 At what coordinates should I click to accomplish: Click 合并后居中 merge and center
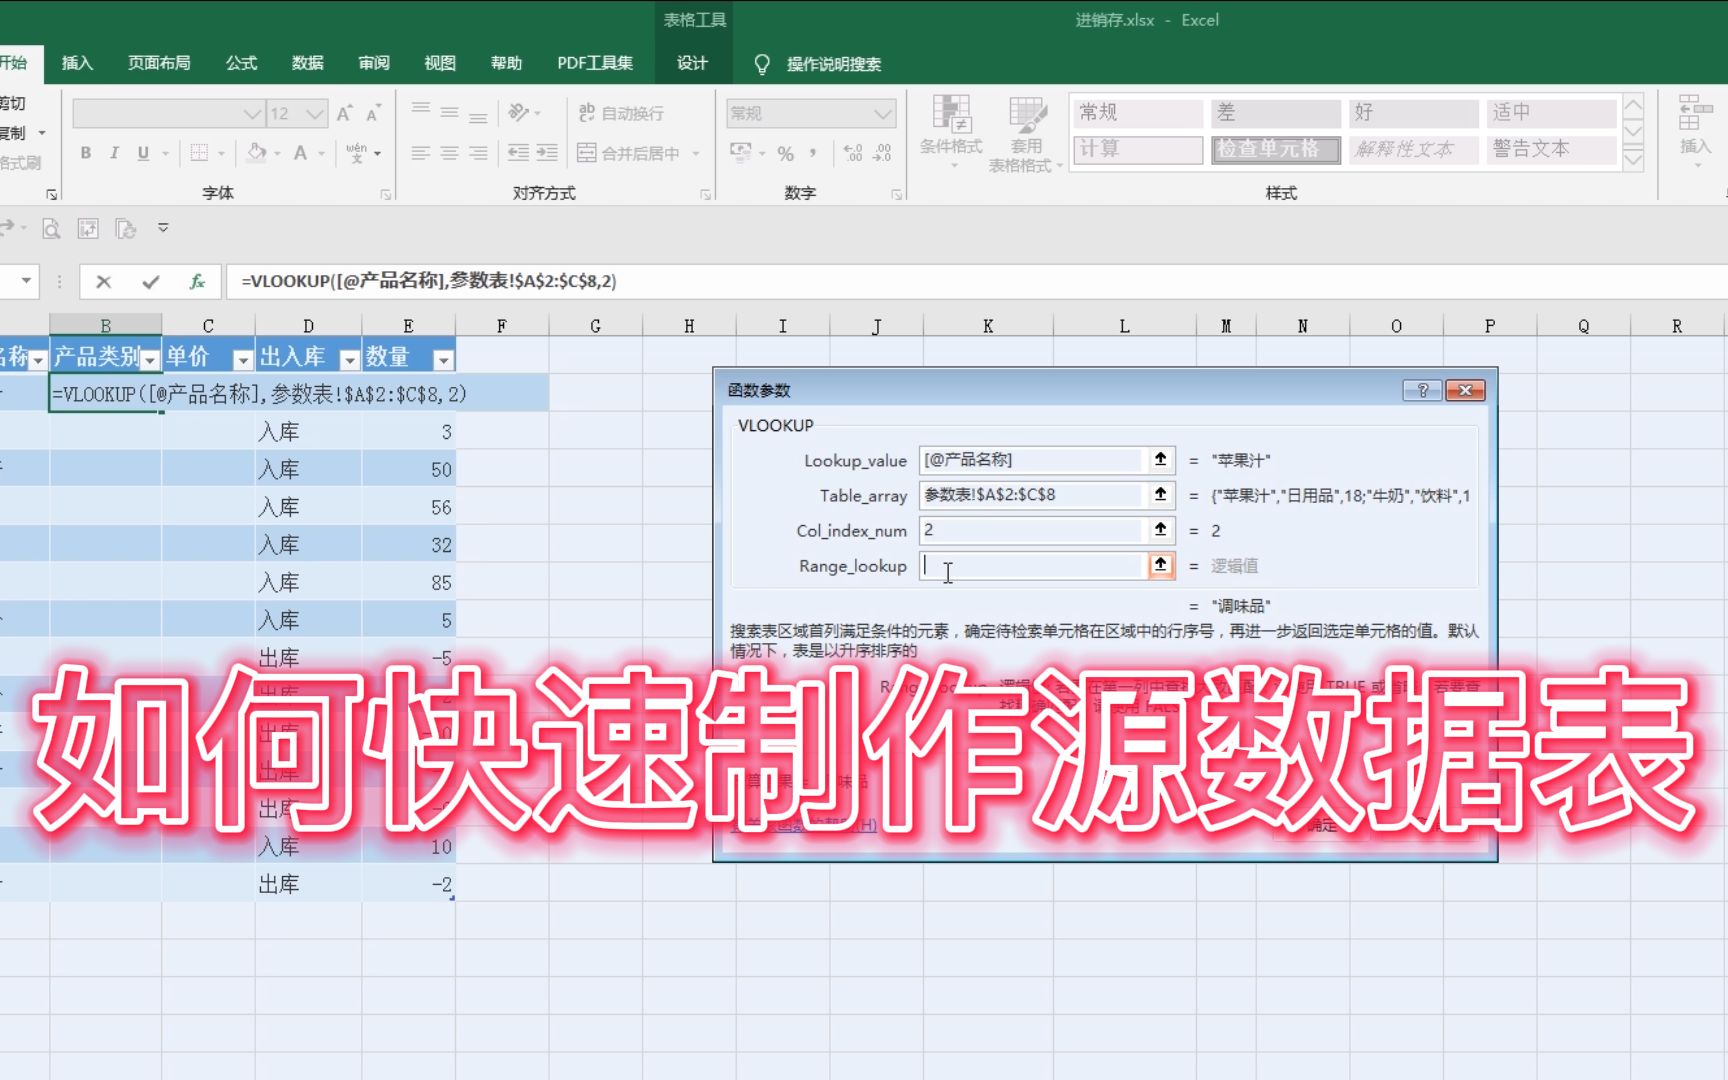(629, 153)
